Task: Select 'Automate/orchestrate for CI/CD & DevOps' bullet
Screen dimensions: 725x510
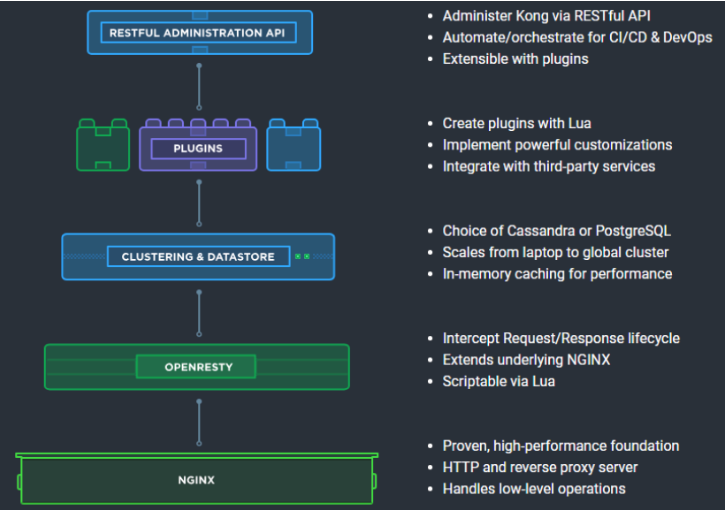Action: coord(577,37)
